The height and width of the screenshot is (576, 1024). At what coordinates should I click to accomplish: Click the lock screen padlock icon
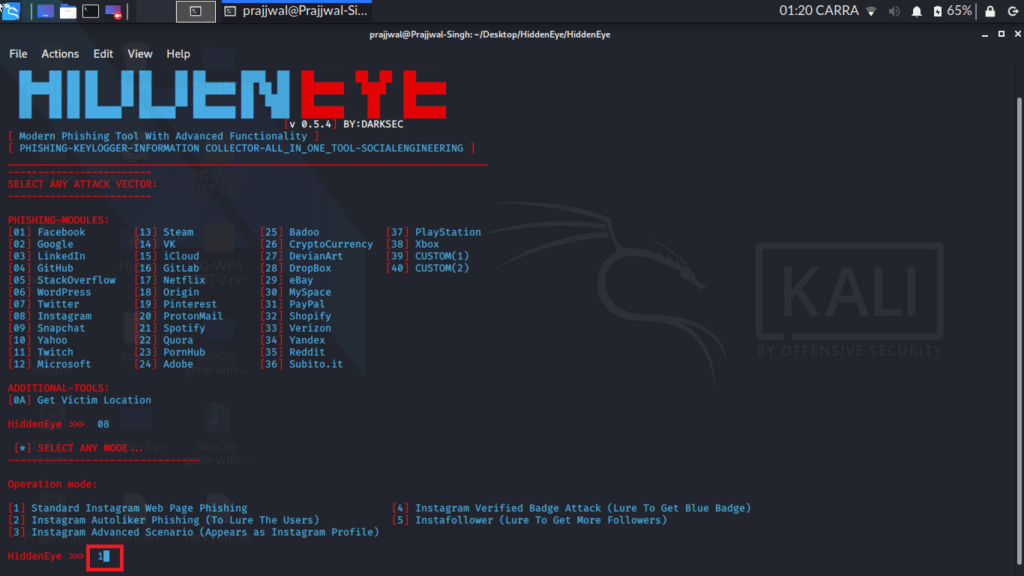[x=990, y=11]
